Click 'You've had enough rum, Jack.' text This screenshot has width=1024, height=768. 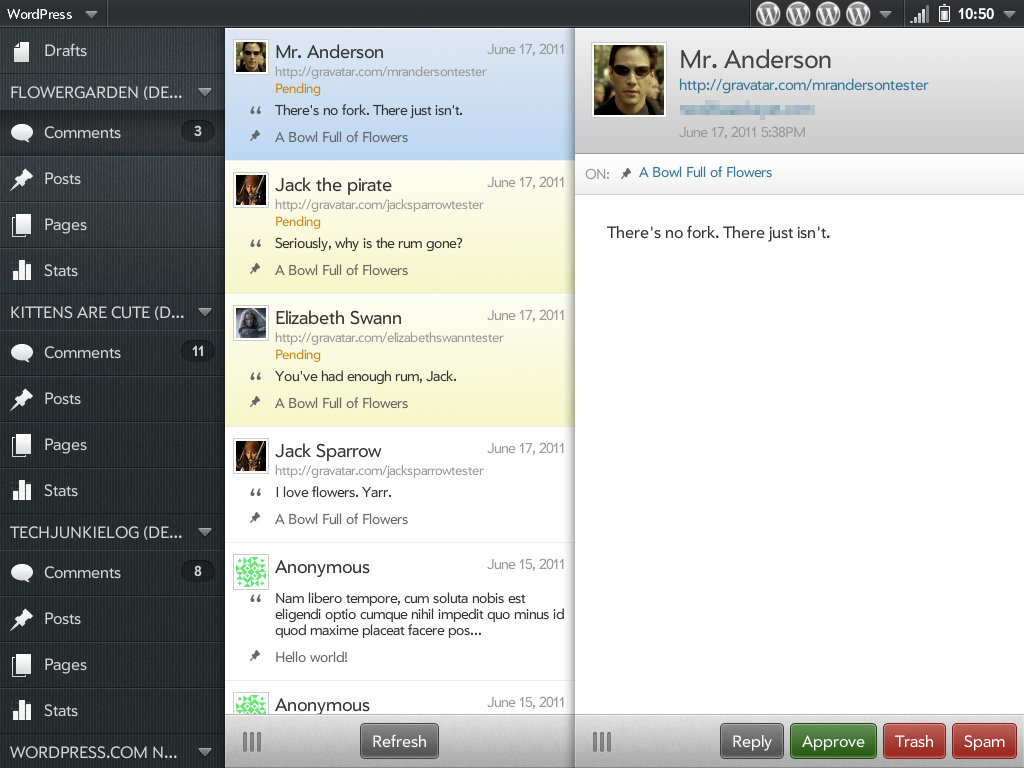pyautogui.click(x=366, y=376)
